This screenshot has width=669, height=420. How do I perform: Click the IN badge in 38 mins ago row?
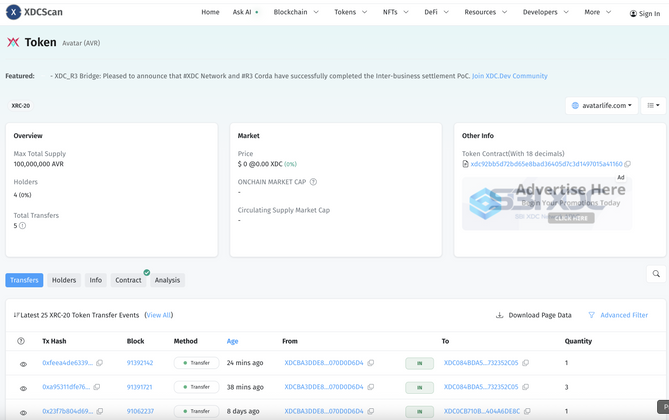[419, 388]
